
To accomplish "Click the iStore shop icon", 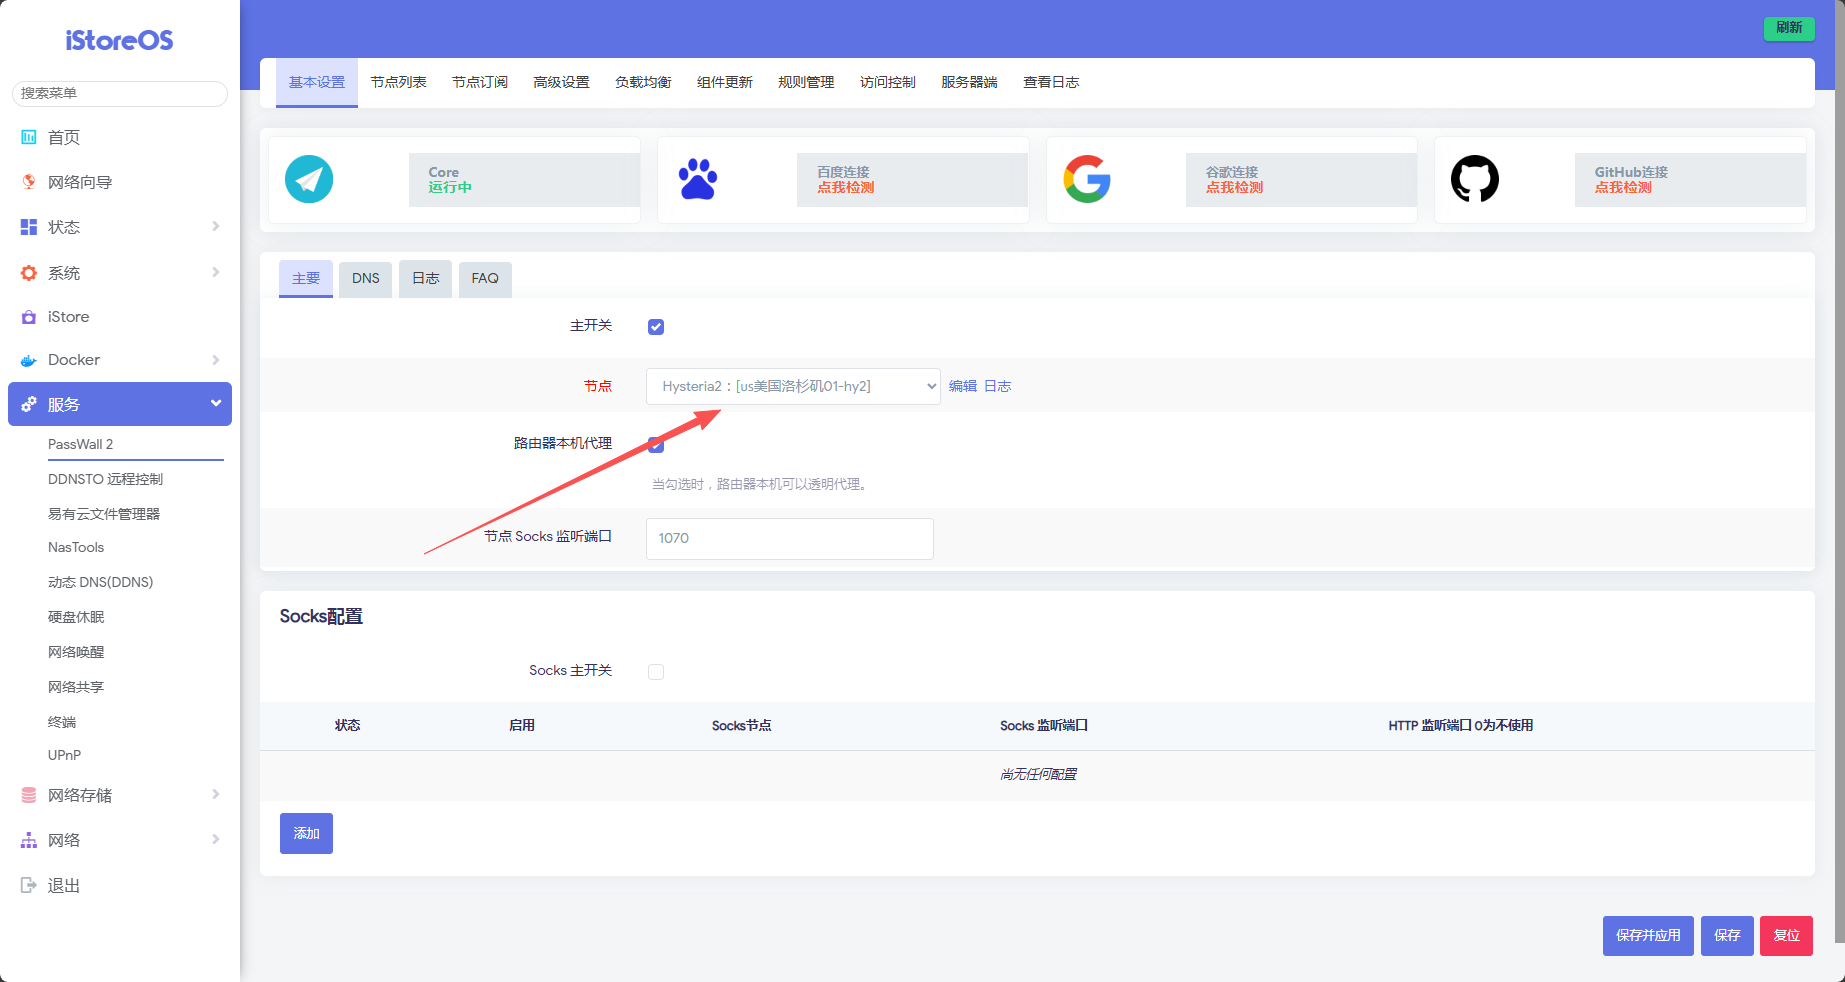I will [29, 317].
